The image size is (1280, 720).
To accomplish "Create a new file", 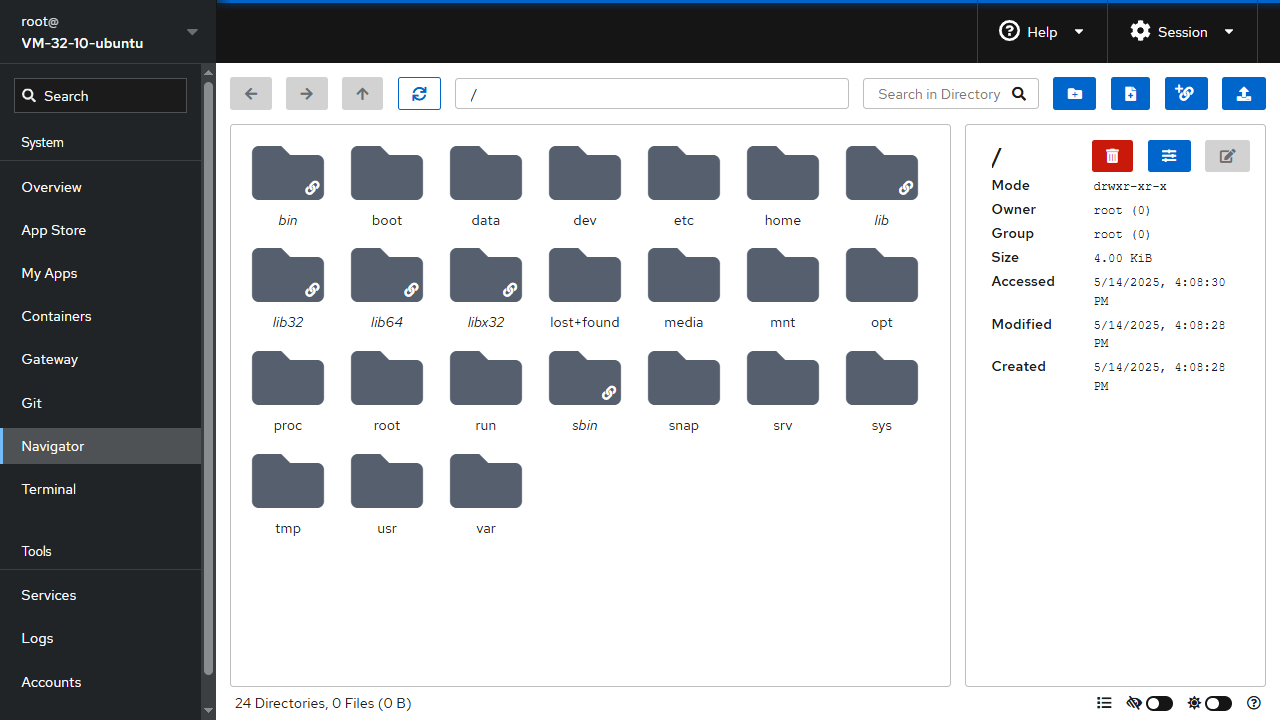I will pyautogui.click(x=1130, y=94).
